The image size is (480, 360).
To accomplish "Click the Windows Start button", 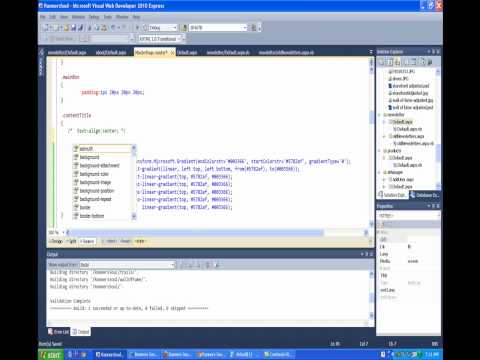I will [x=51, y=355].
